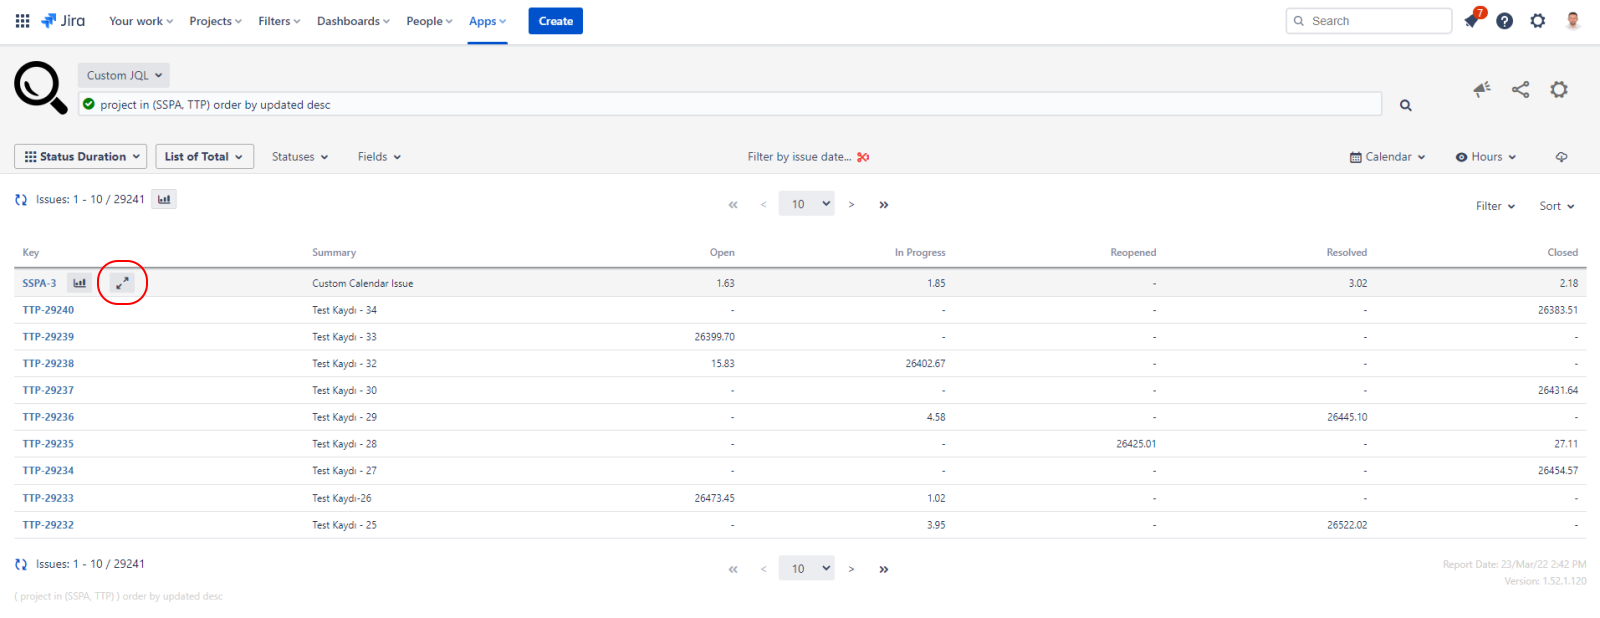
Task: Expand the Status Duration report dropdown
Action: click(x=80, y=157)
